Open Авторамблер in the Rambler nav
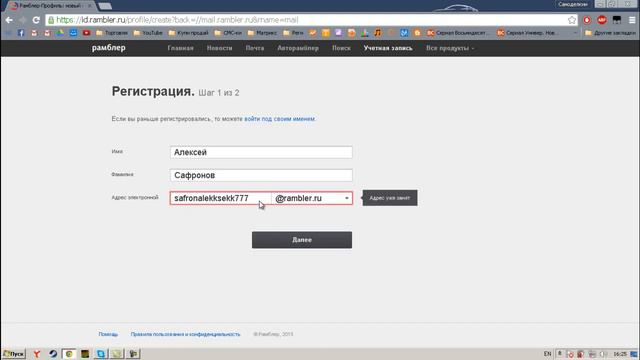Image resolution: width=640 pixels, height=360 pixels. [298, 48]
